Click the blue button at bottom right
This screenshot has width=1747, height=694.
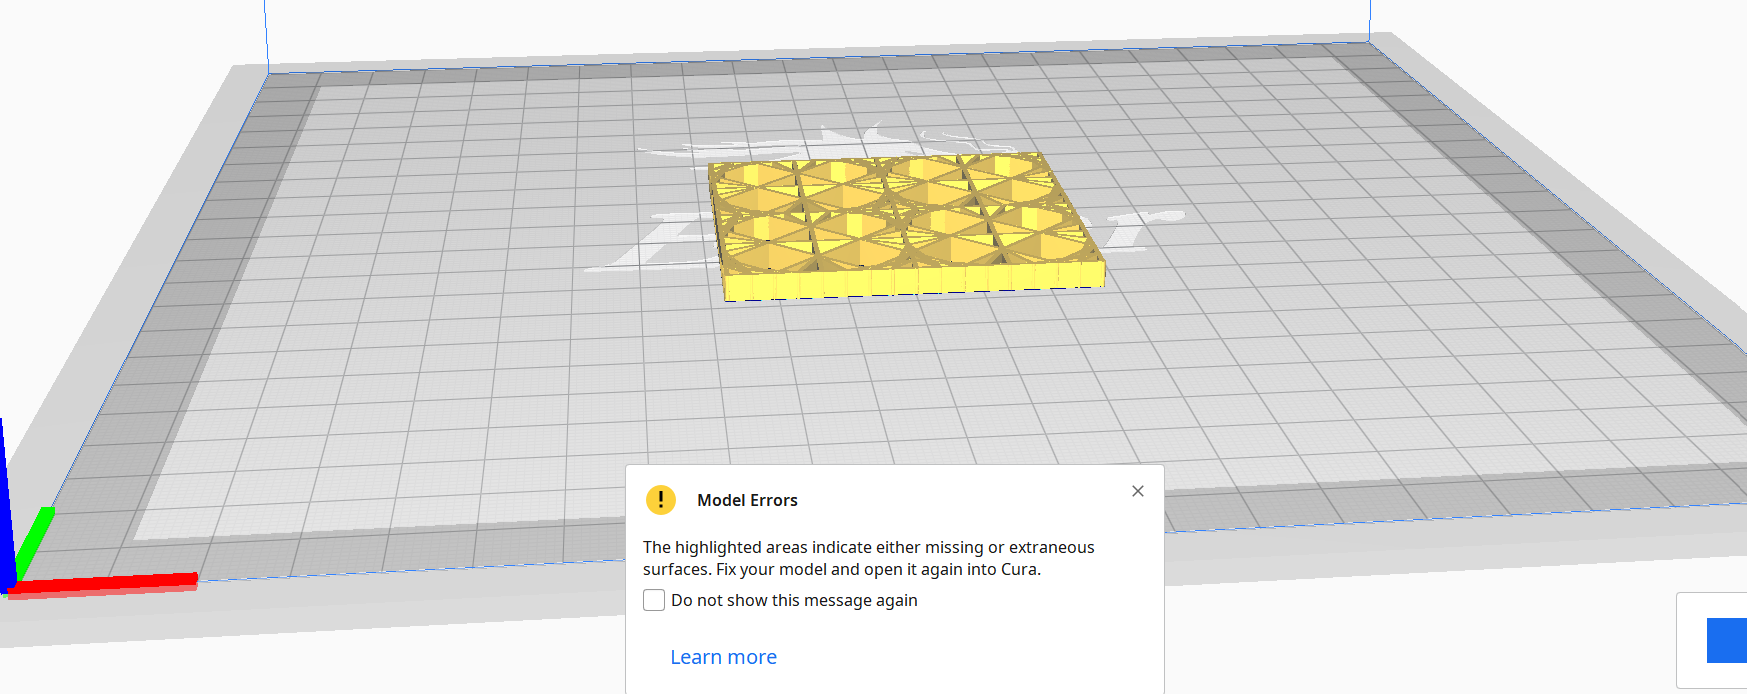1726,640
